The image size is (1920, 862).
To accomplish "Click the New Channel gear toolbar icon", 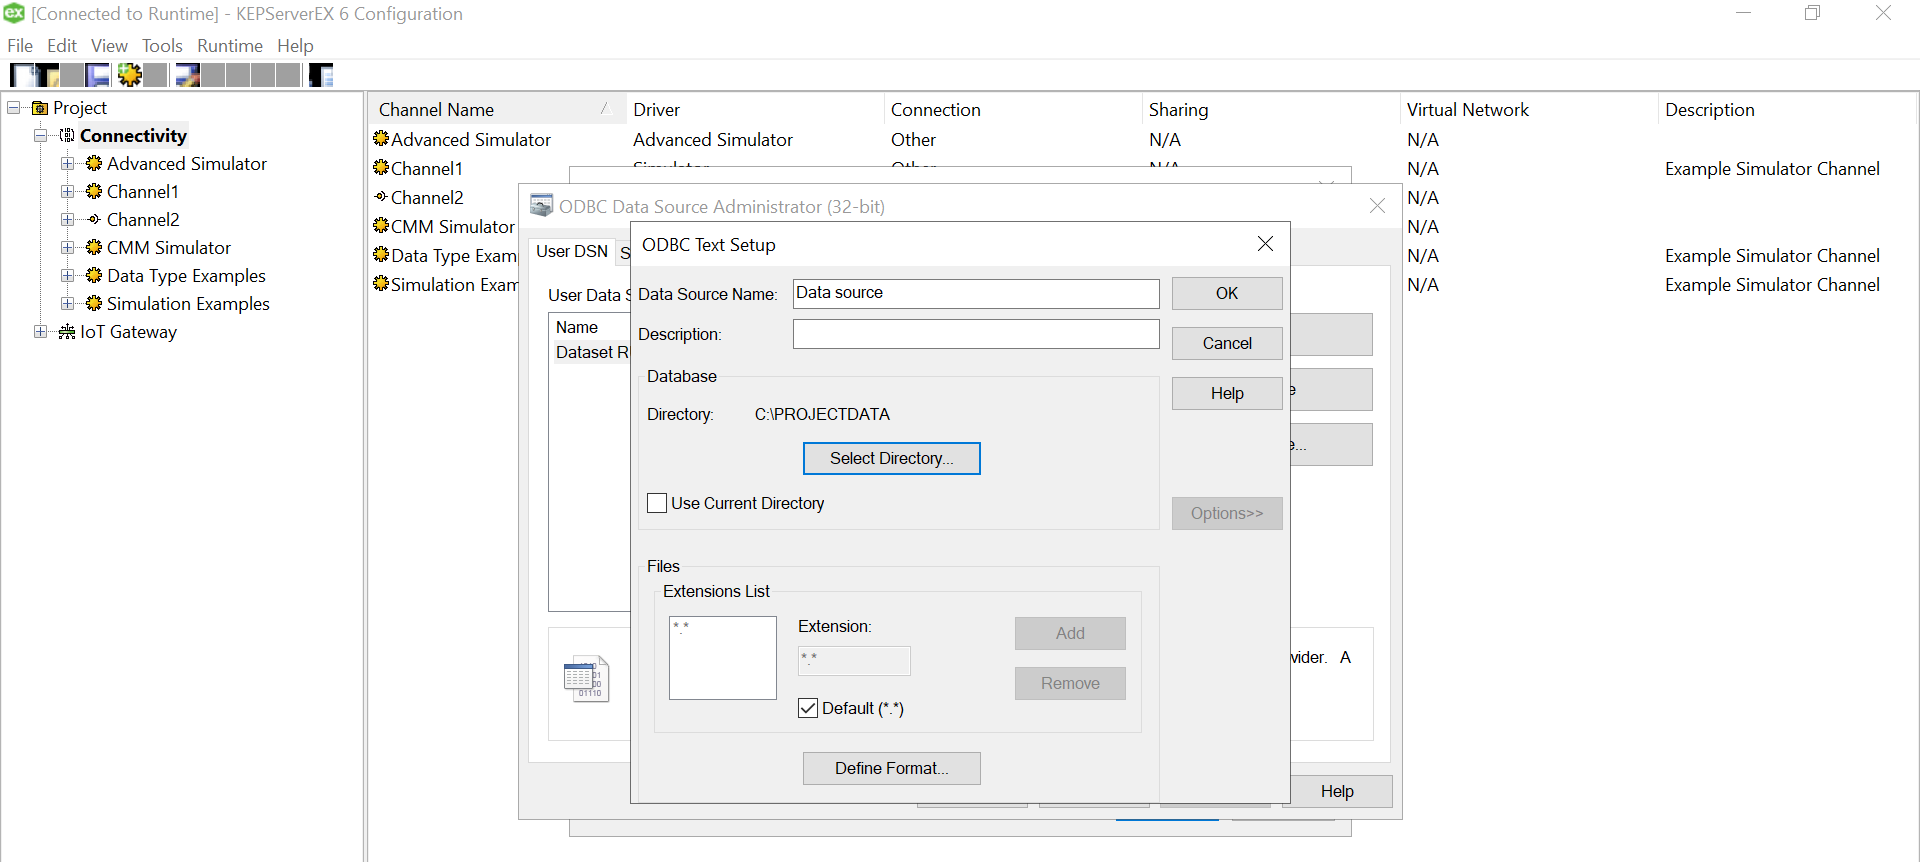I will click(129, 75).
